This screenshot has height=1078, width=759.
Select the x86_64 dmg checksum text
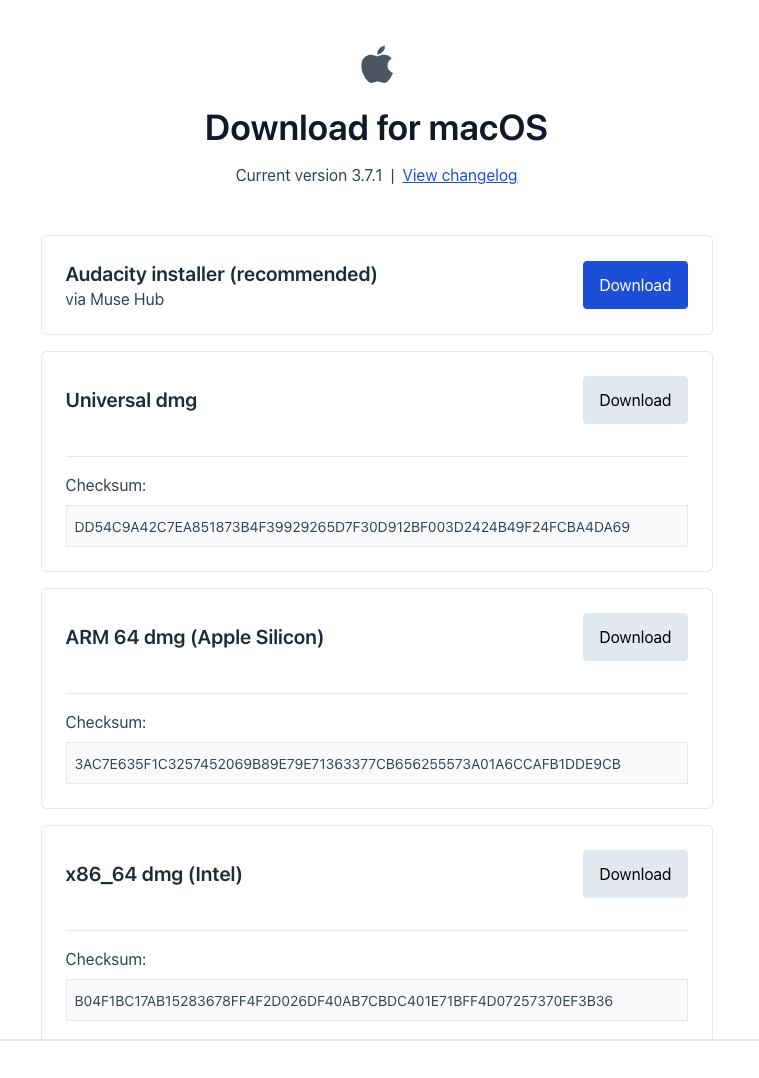pyautogui.click(x=376, y=999)
